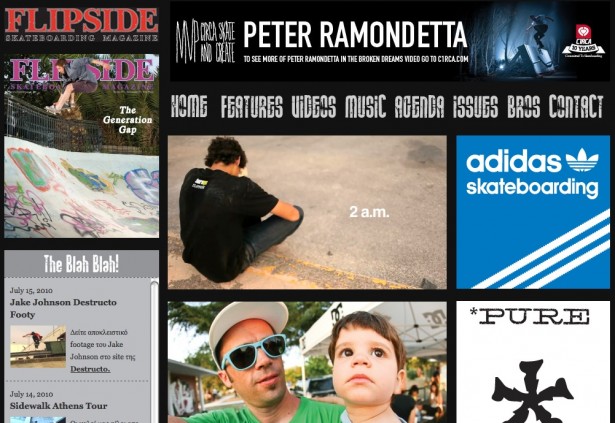
Task: Open the Pure advertisement with the cross logo
Action: coord(533,362)
